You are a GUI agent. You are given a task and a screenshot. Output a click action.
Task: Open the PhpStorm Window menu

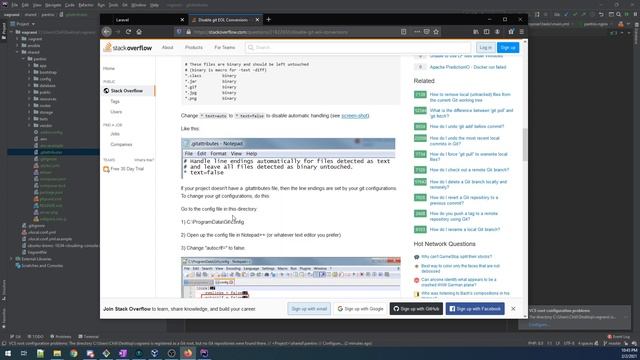pos(138,5)
